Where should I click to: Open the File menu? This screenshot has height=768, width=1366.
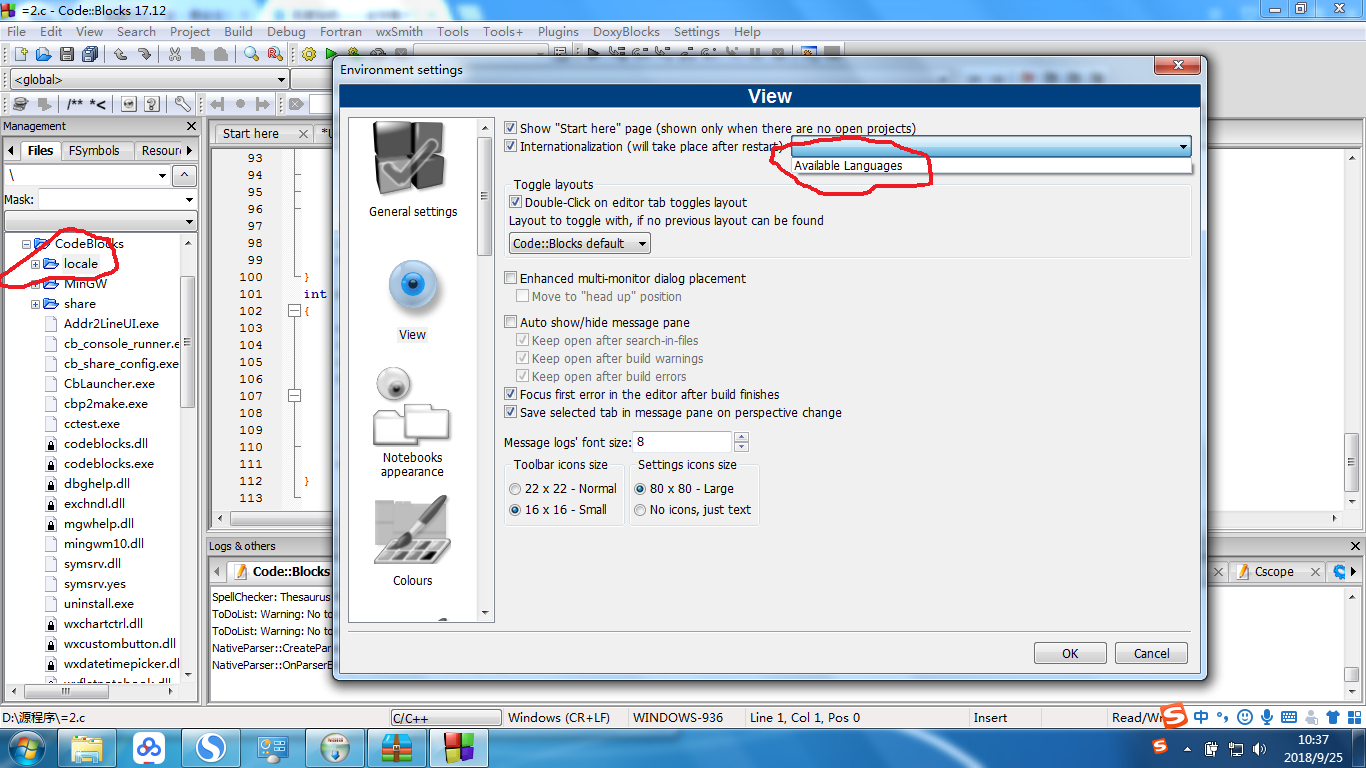17,31
